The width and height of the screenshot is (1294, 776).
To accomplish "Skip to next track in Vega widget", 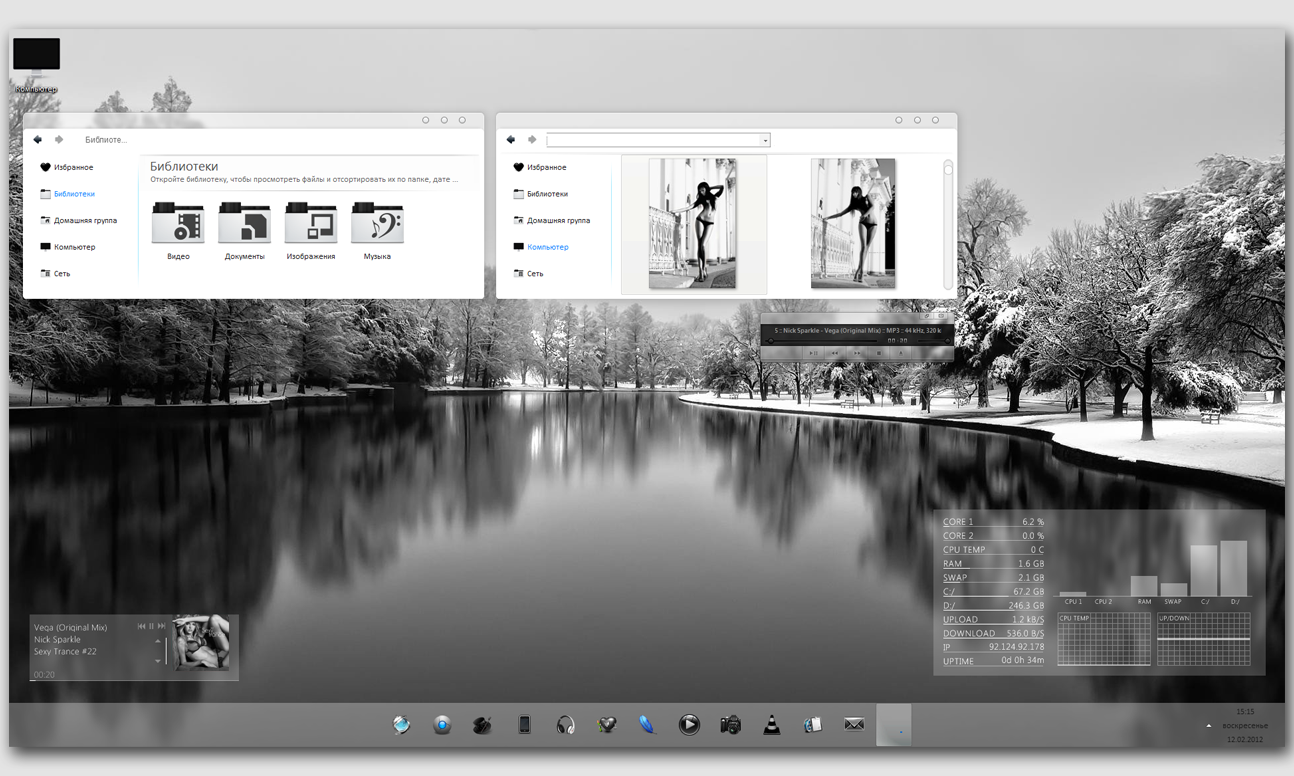I will pyautogui.click(x=161, y=626).
